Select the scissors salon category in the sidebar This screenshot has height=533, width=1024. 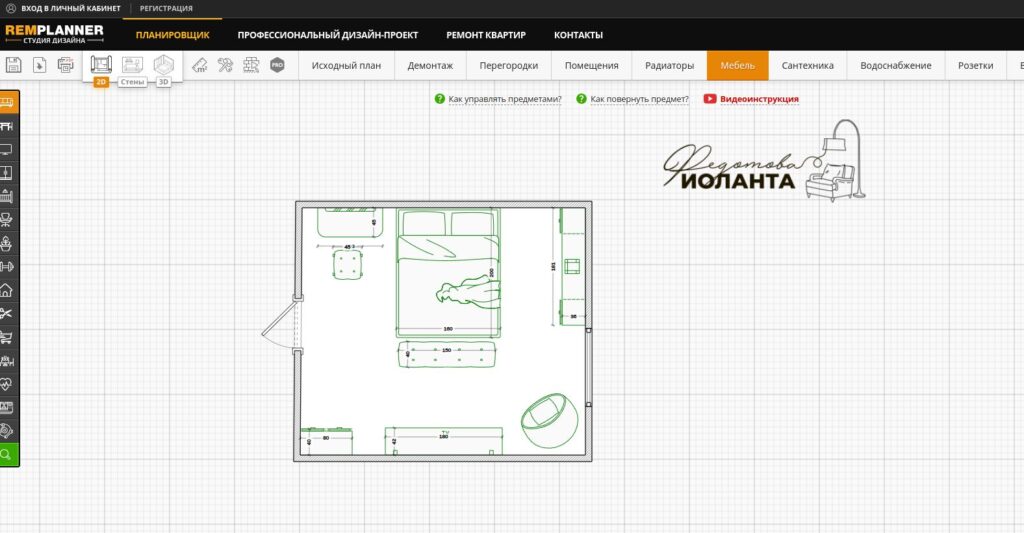tap(7, 314)
